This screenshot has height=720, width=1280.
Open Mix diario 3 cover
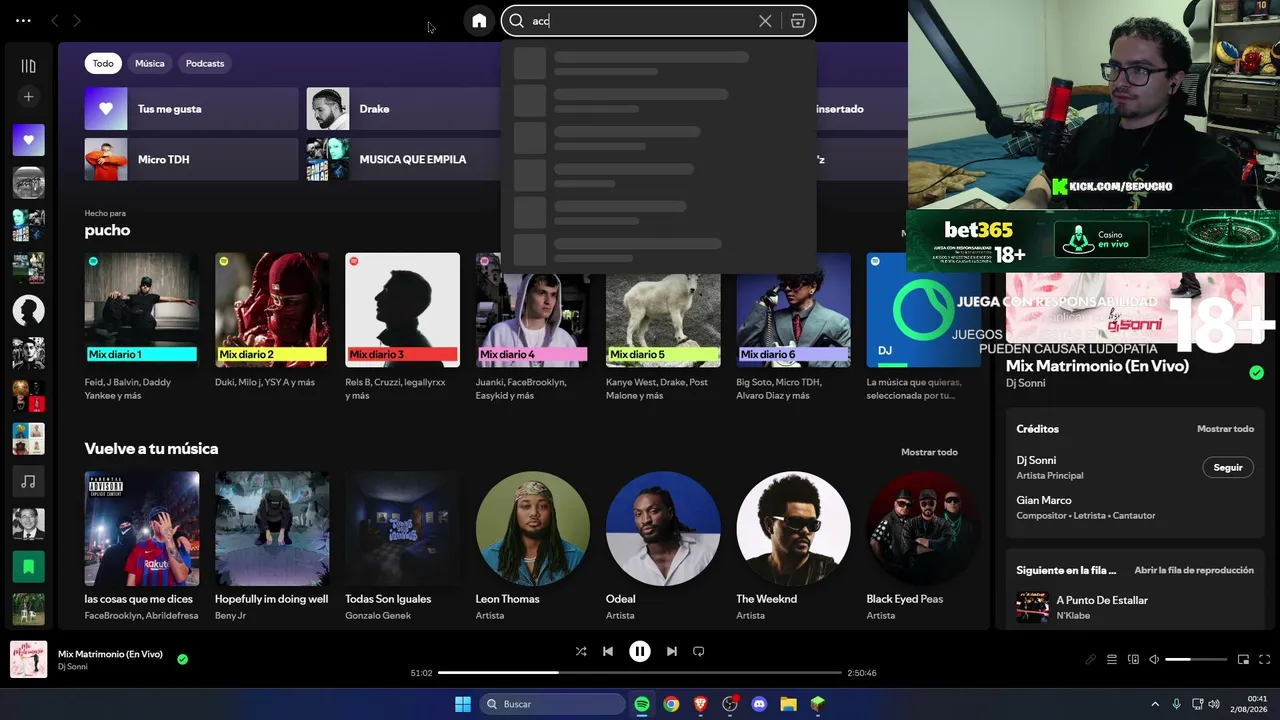(402, 310)
